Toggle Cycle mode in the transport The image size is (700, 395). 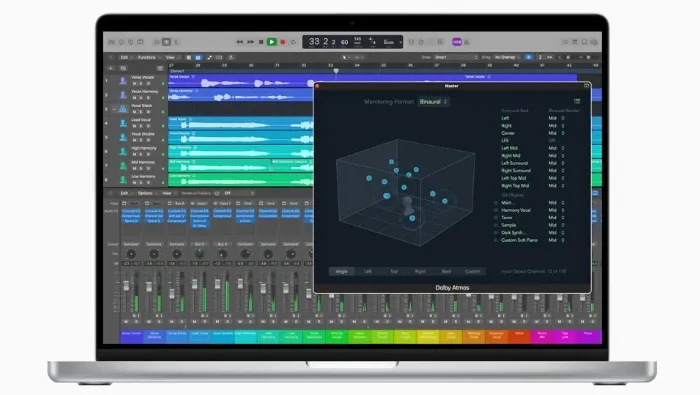(x=293, y=42)
